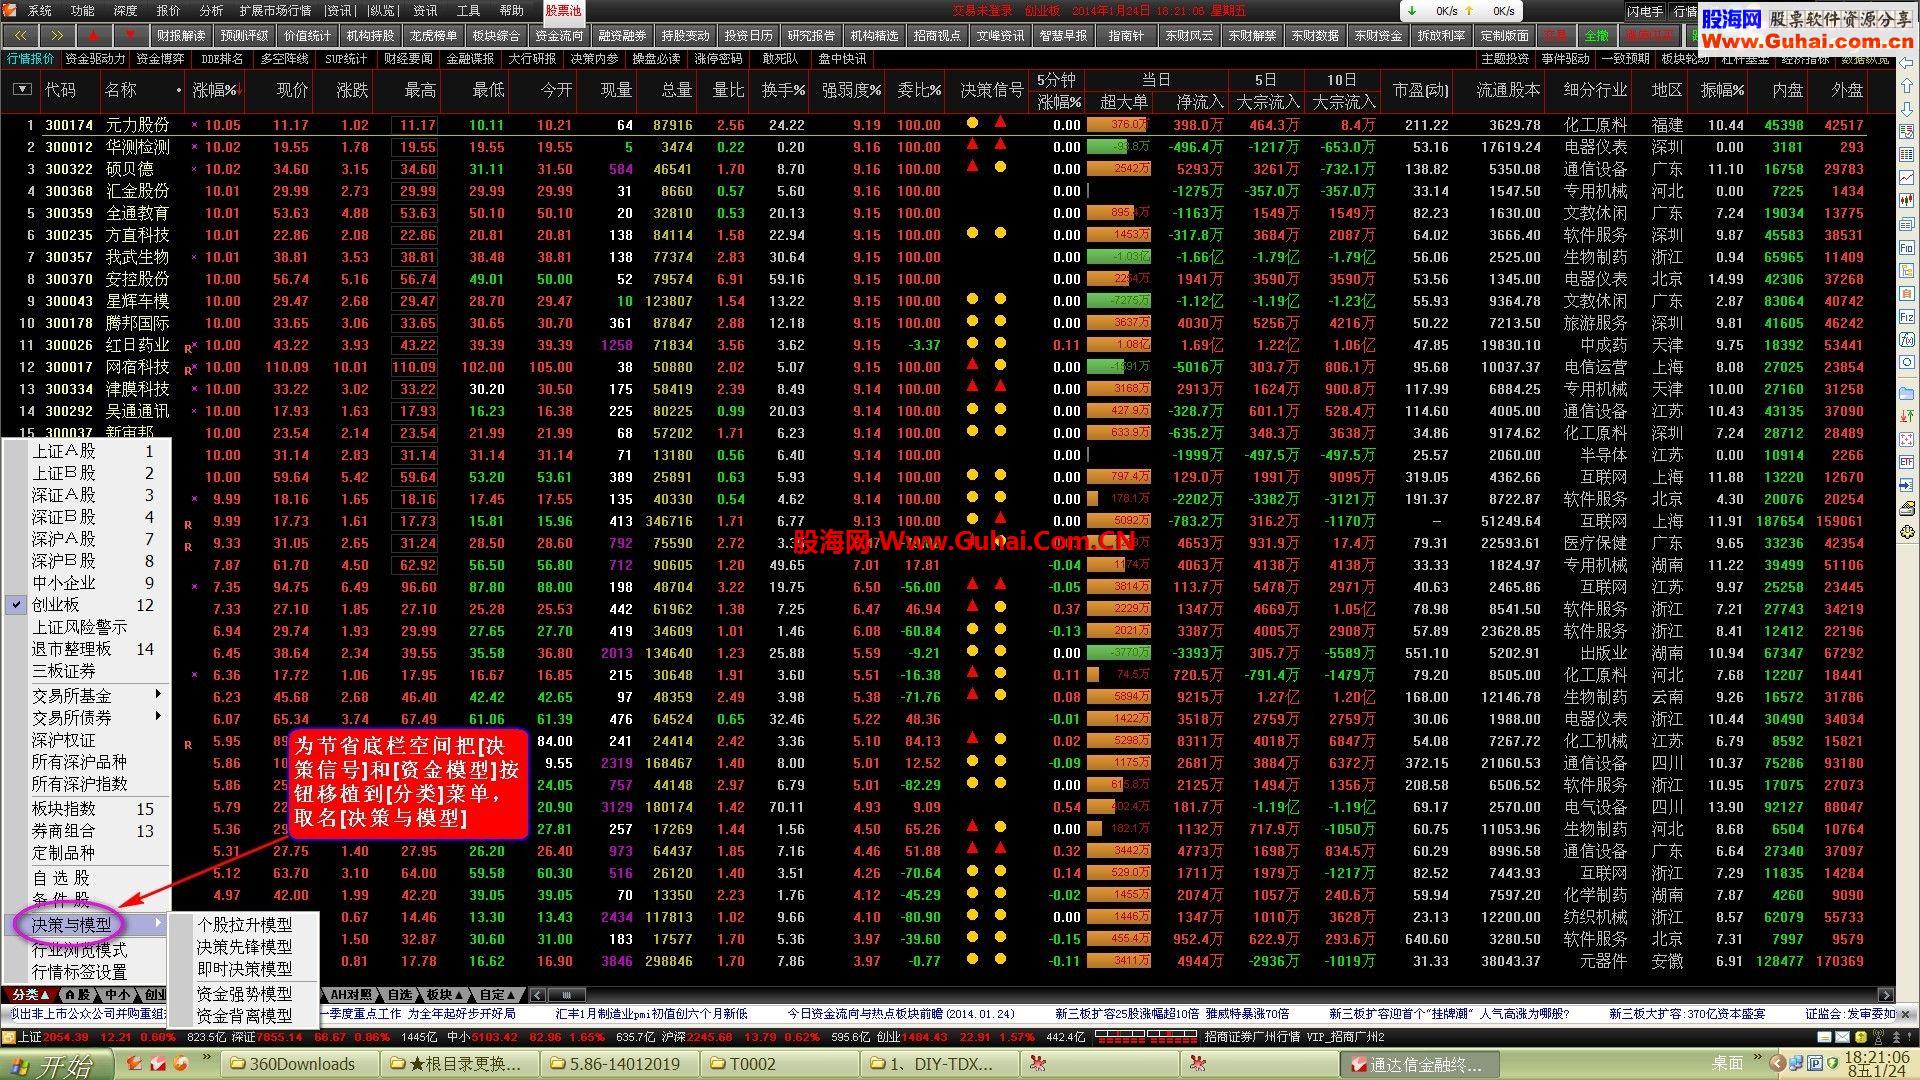Choose 资金强势模型 from the submenu
This screenshot has width=1920, height=1080.
coord(245,994)
